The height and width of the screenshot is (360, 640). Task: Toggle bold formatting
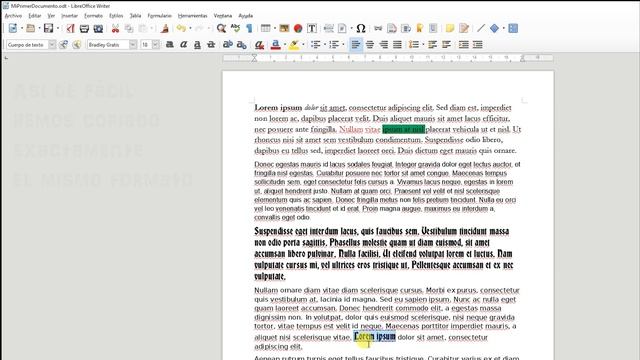click(170, 44)
